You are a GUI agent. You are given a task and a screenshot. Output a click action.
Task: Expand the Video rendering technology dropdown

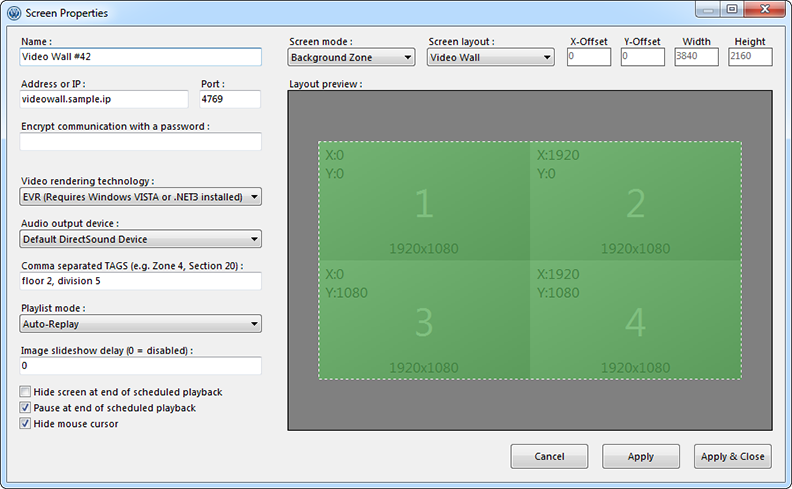(140, 197)
